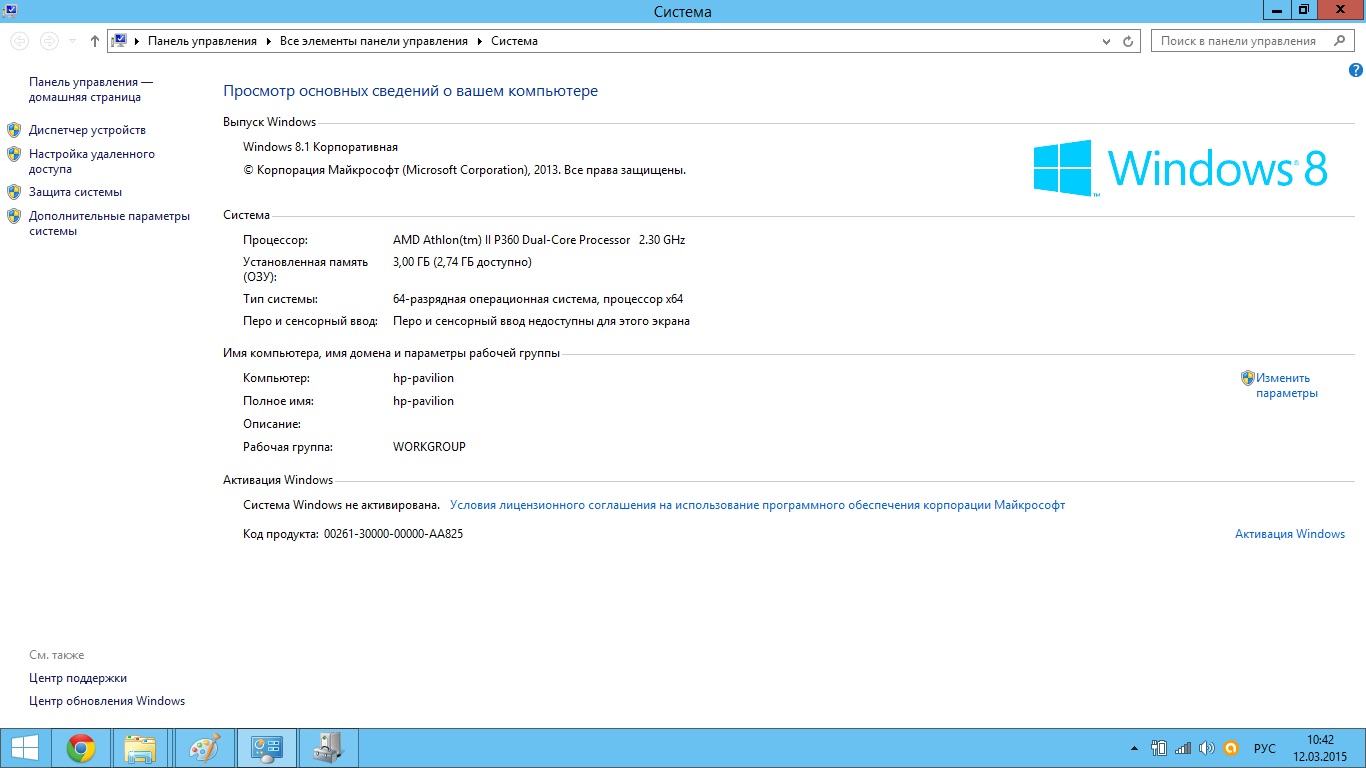1366x768 pixels.
Task: Click the processor value AMD Athlon(tm) II P360
Action: (539, 240)
